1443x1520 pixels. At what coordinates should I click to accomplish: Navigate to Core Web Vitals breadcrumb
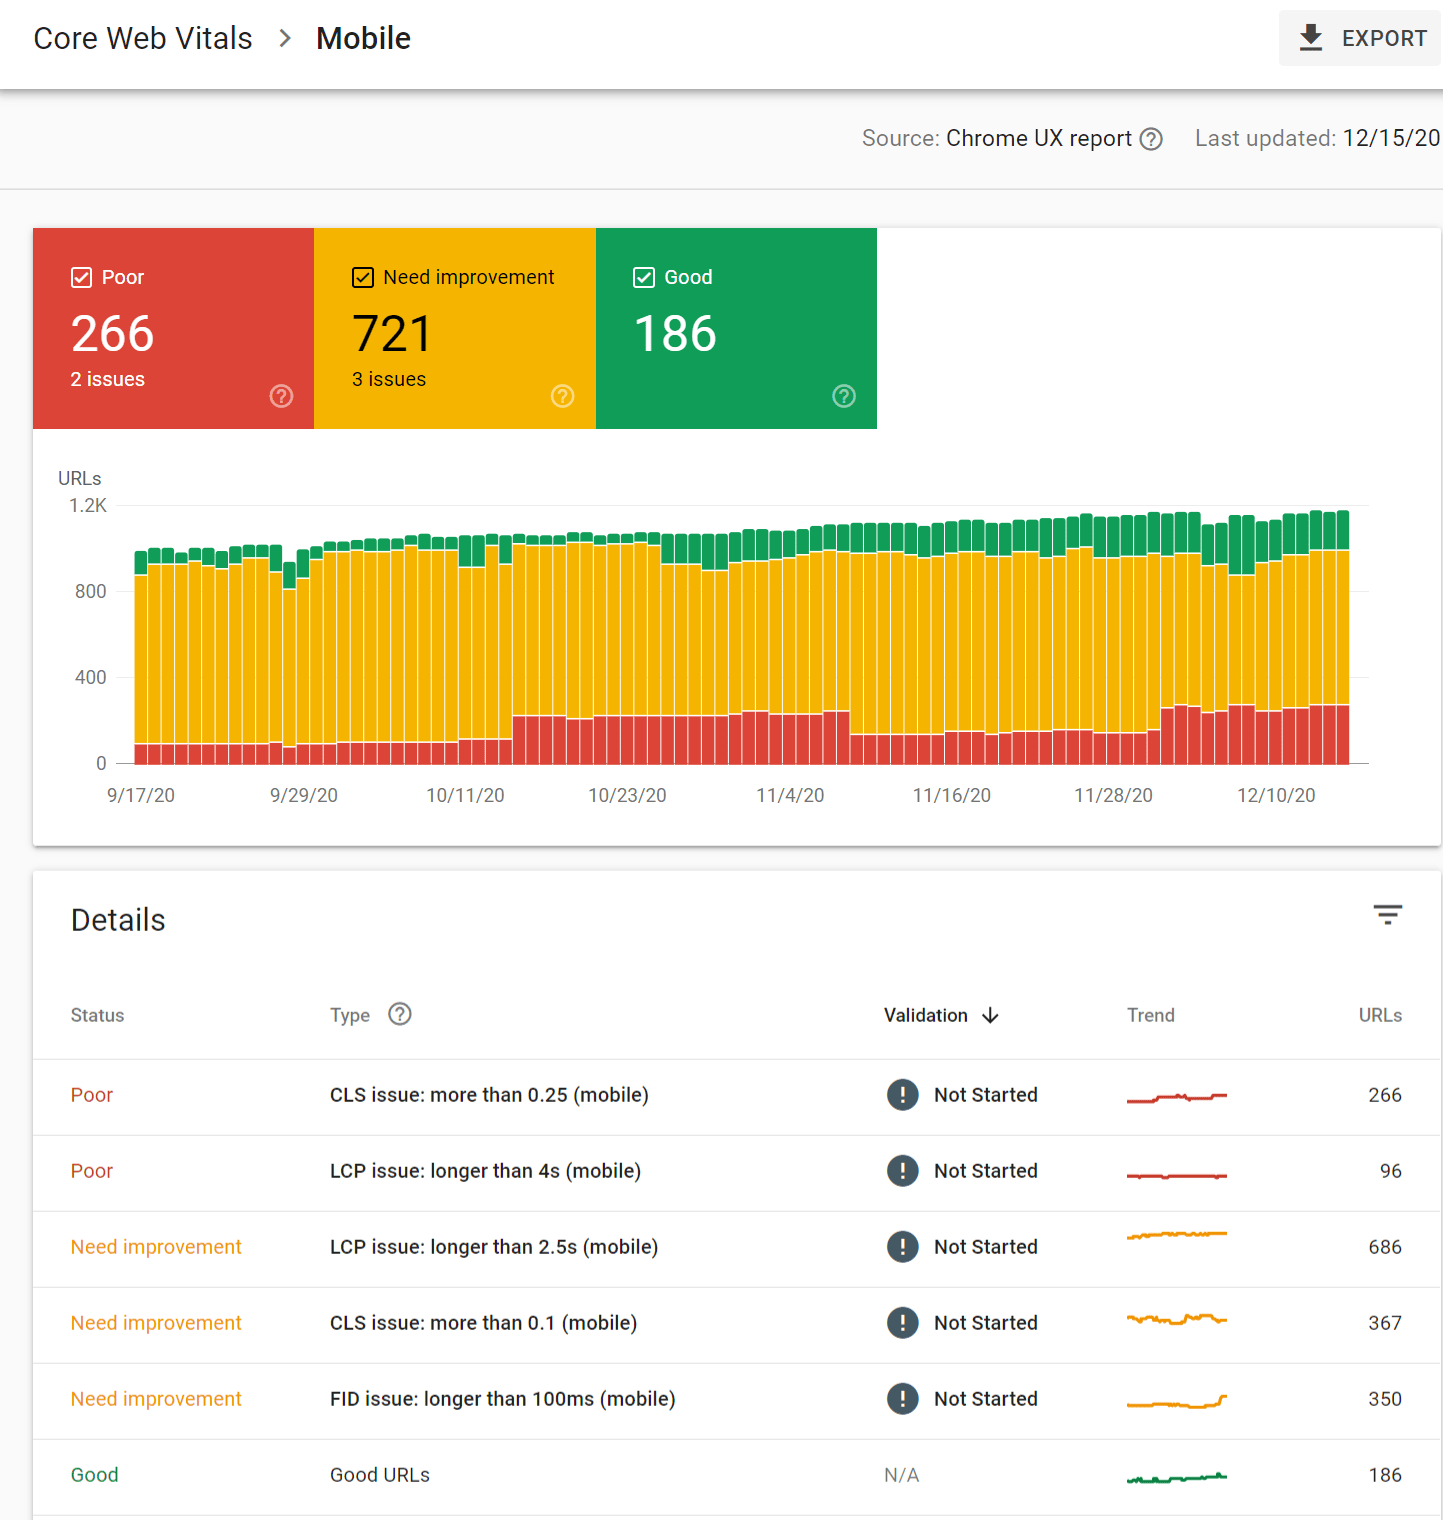click(x=142, y=38)
